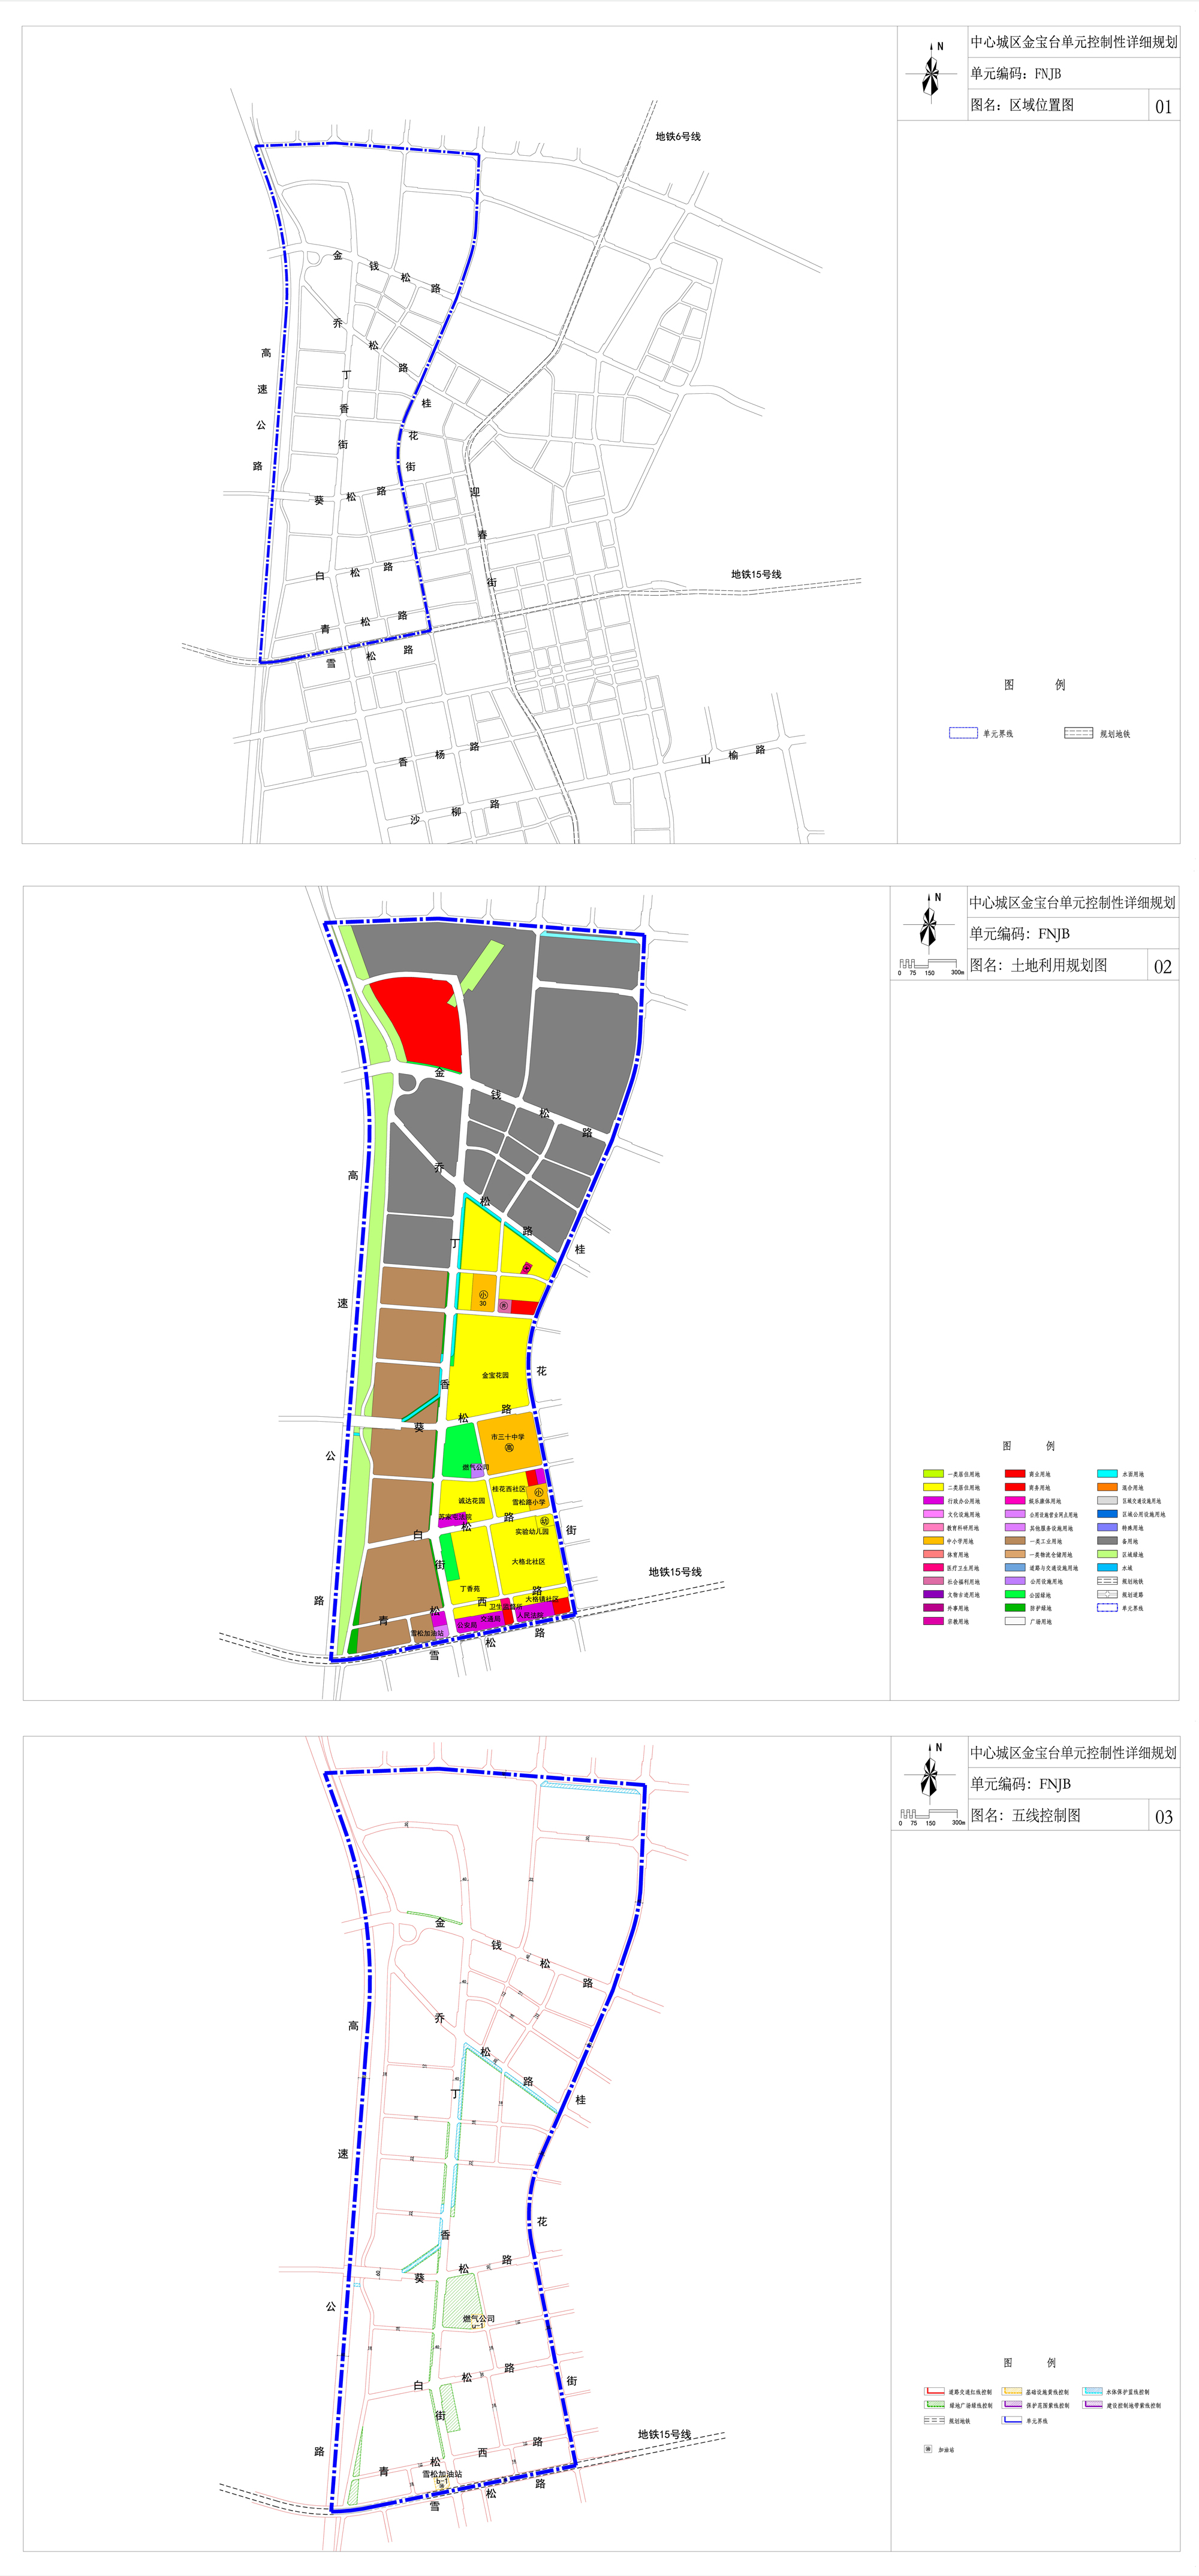Image resolution: width=1199 pixels, height=2576 pixels.
Task: Click the 绿地广场绿线控制 legend symbol
Action: point(934,2405)
